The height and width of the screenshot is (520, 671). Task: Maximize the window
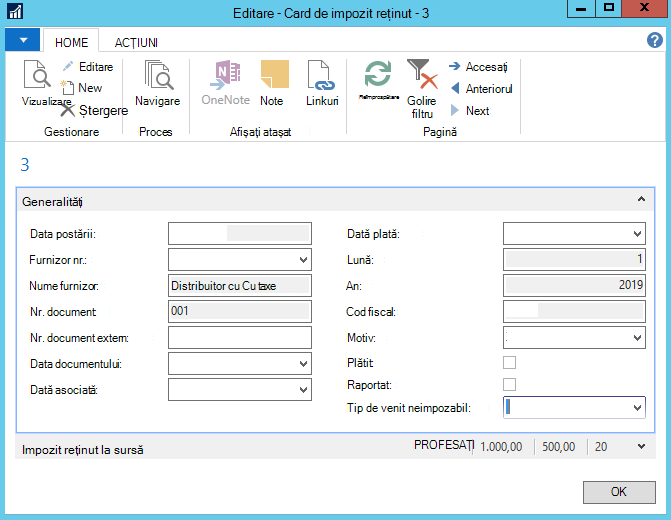609,8
